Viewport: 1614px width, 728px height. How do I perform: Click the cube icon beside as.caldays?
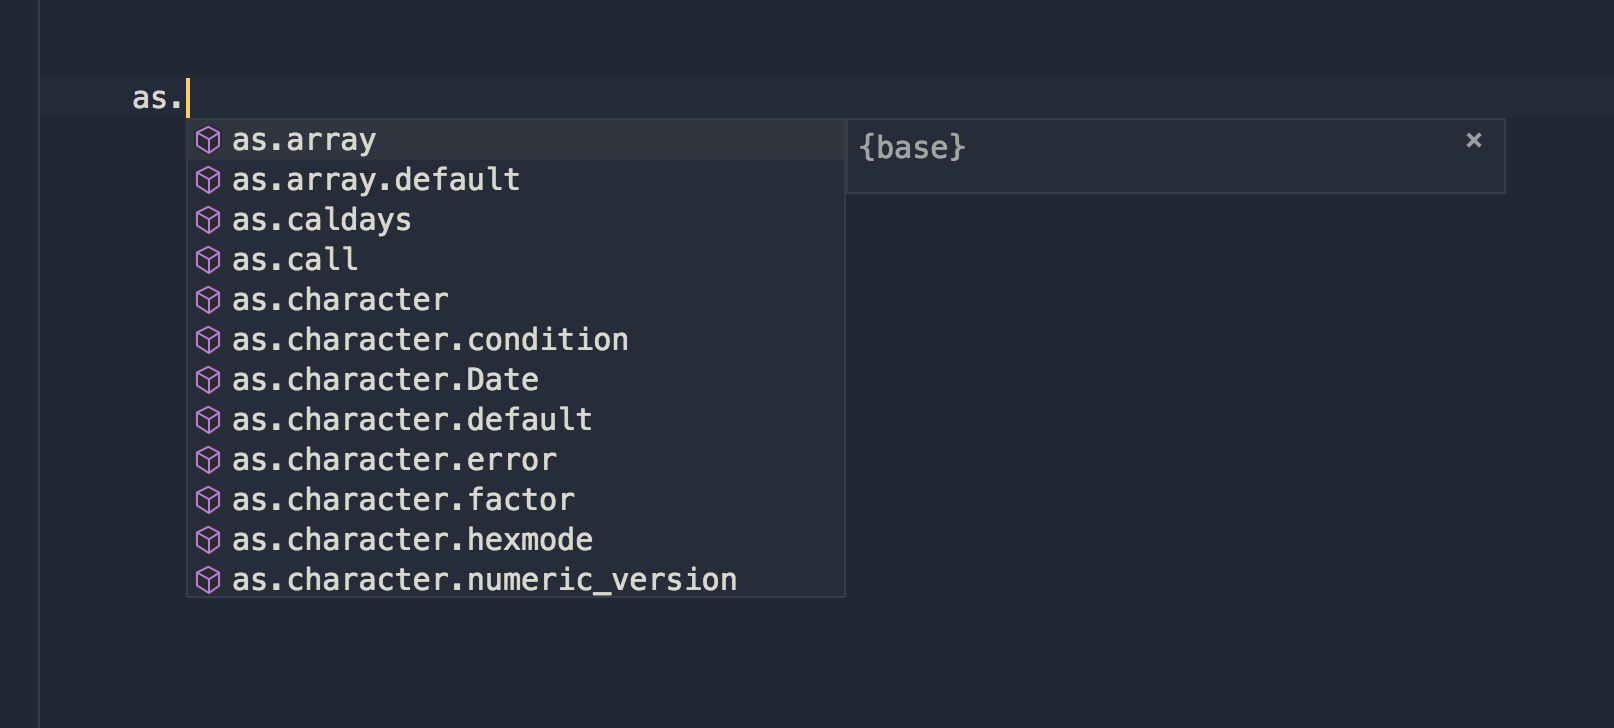pos(209,220)
